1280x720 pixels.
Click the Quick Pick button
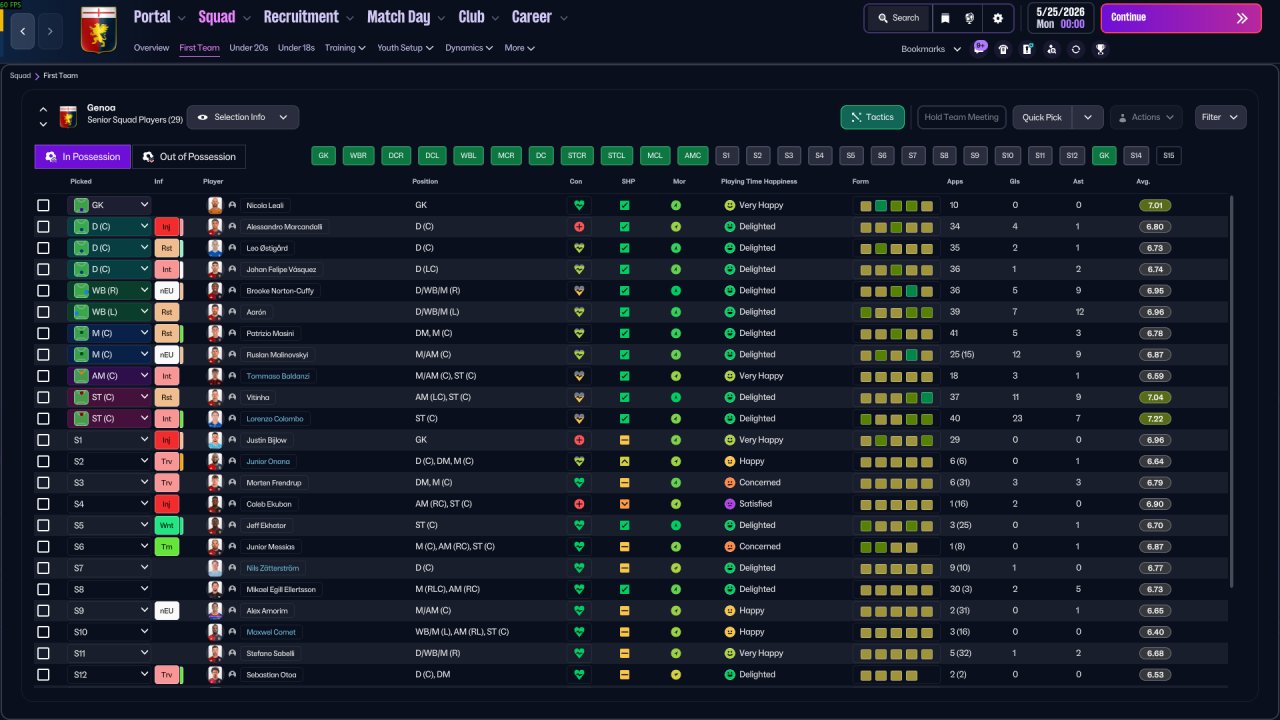pos(1043,117)
